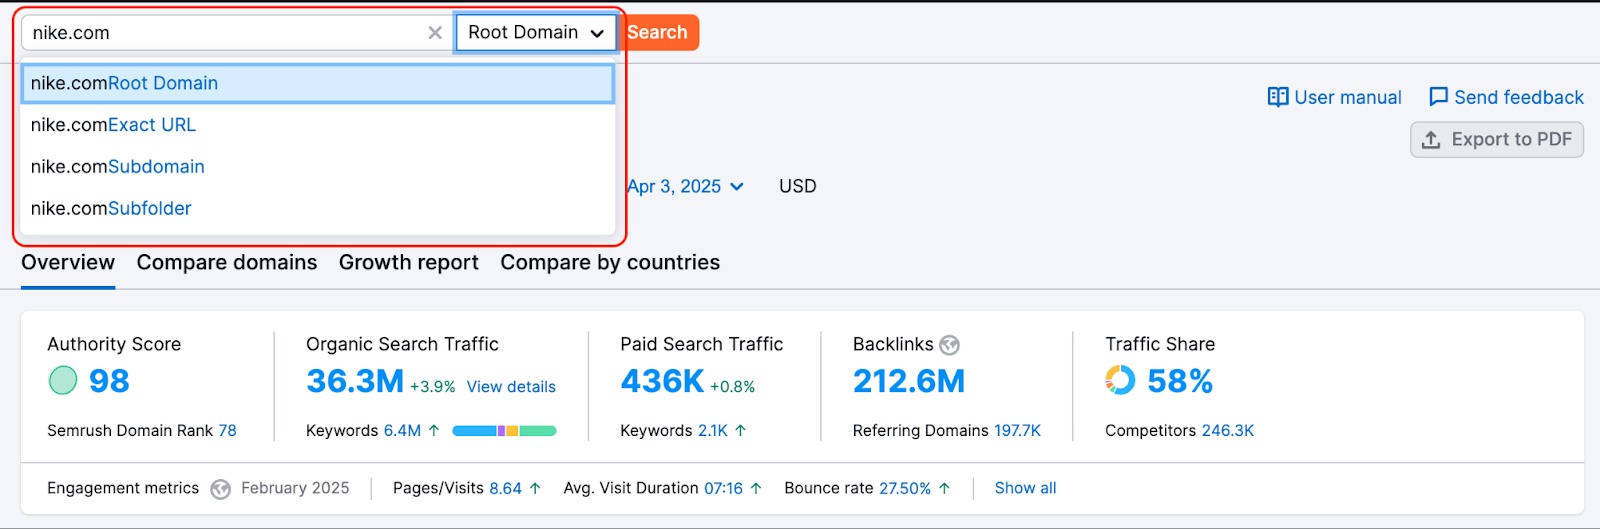Click the 36.3M organic traffic value
This screenshot has height=529, width=1600.
click(355, 381)
